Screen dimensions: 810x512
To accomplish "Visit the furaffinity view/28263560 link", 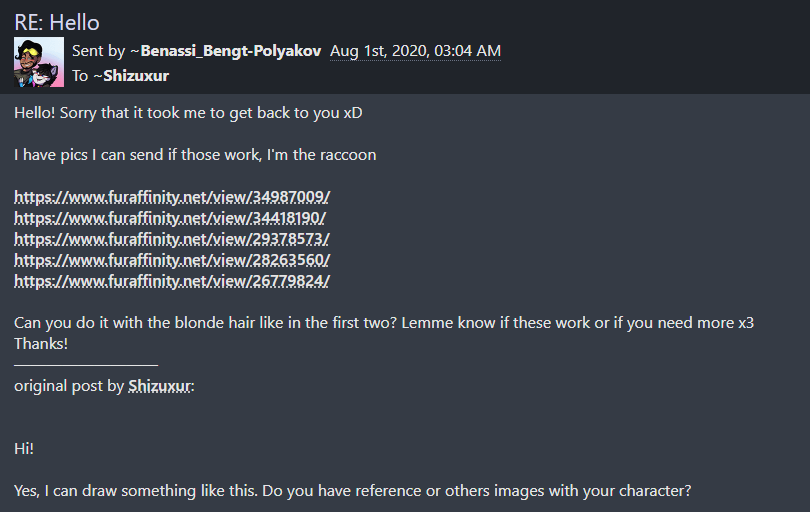I will click(x=172, y=260).
